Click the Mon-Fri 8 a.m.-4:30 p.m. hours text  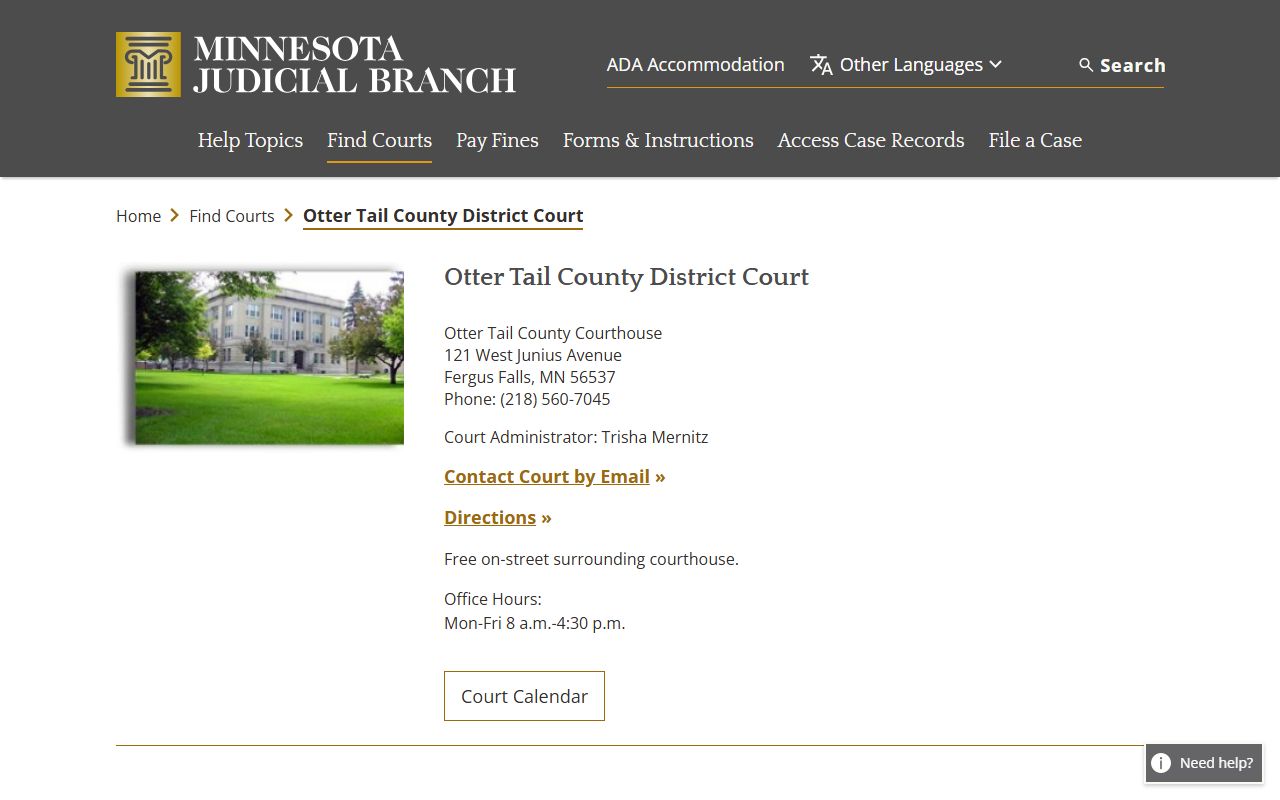click(535, 623)
